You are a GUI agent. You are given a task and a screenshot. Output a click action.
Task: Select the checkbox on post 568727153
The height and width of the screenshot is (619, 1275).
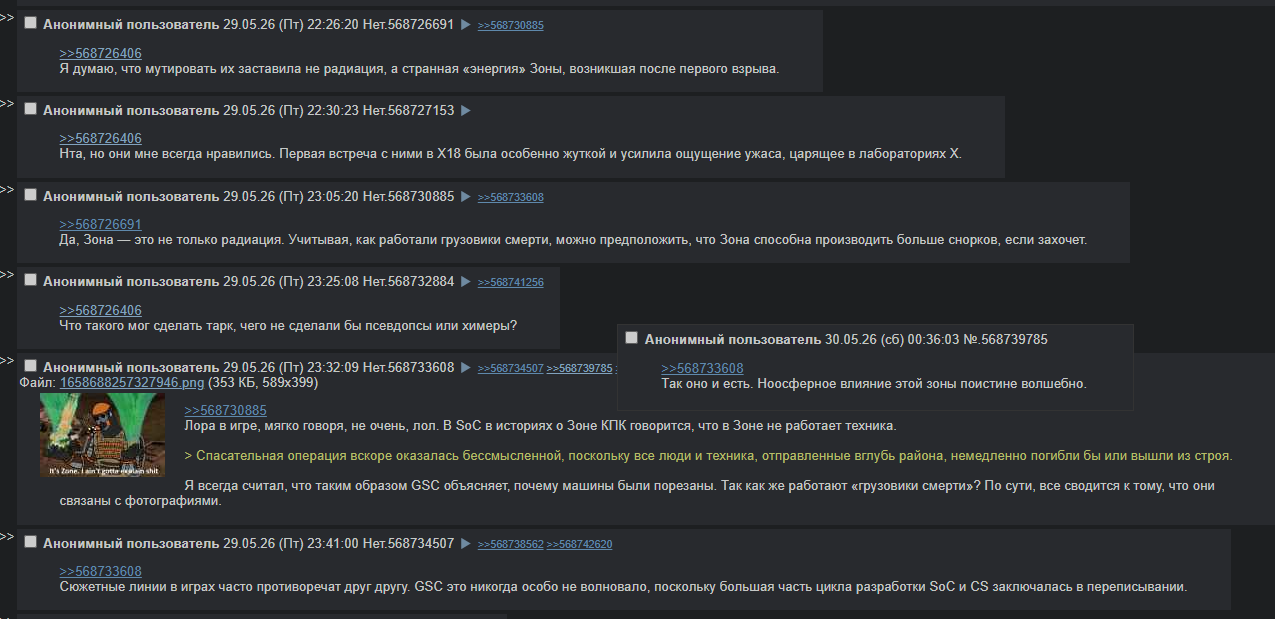[x=30, y=109]
